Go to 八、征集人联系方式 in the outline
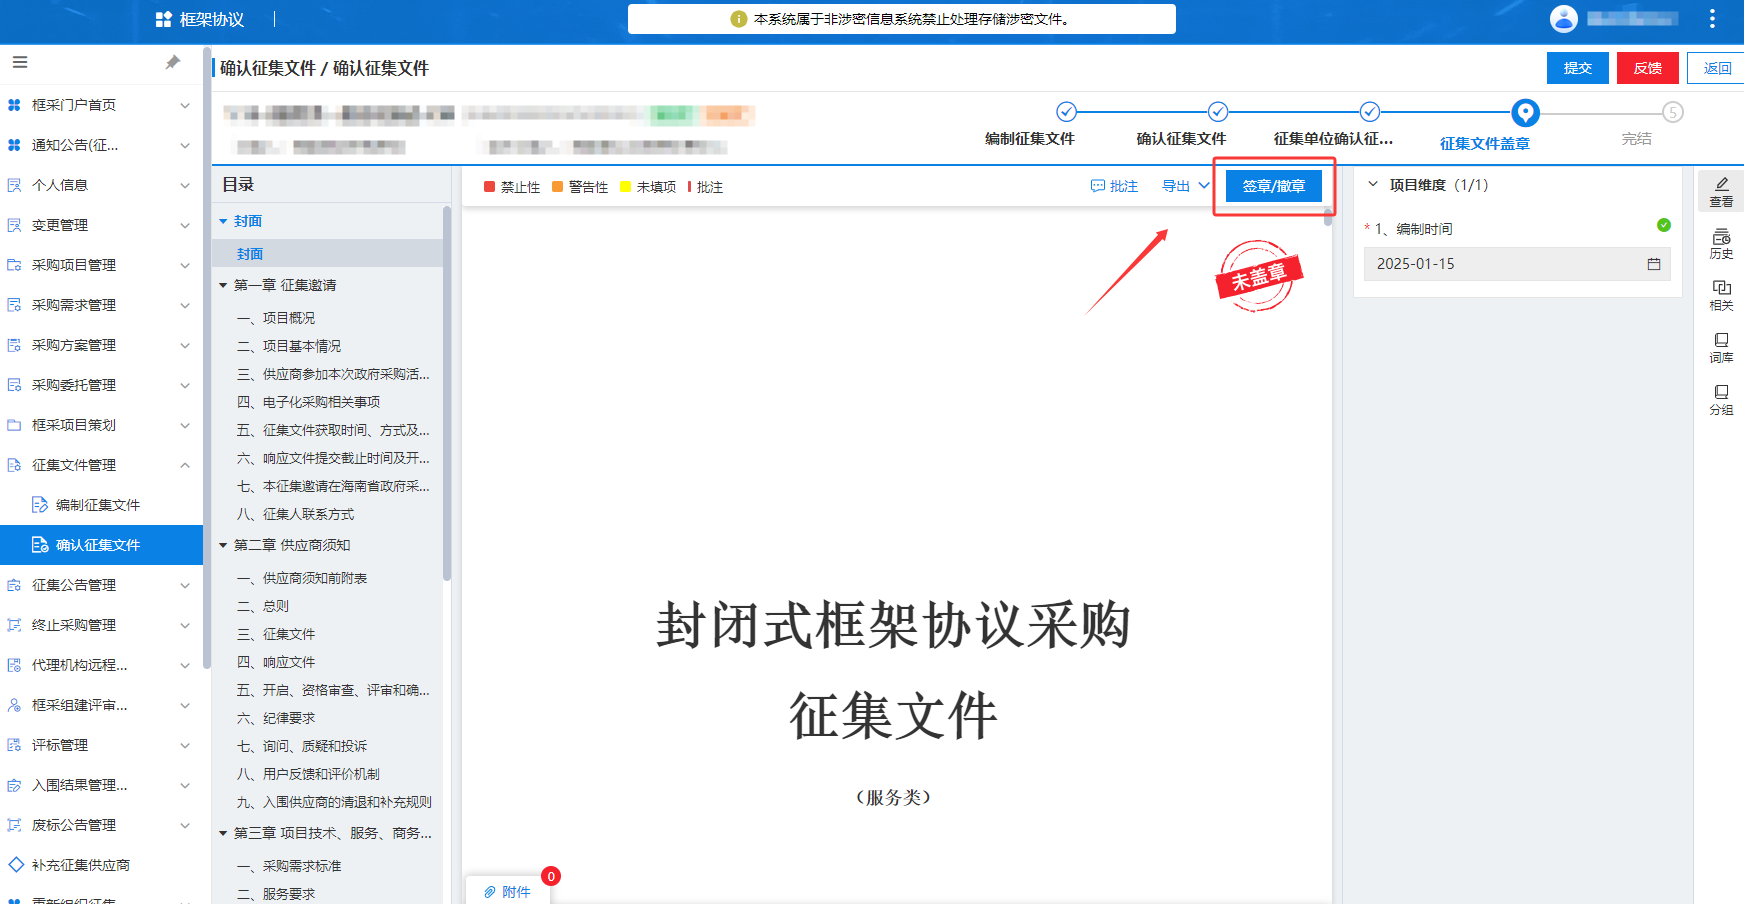The height and width of the screenshot is (904, 1744). point(295,514)
